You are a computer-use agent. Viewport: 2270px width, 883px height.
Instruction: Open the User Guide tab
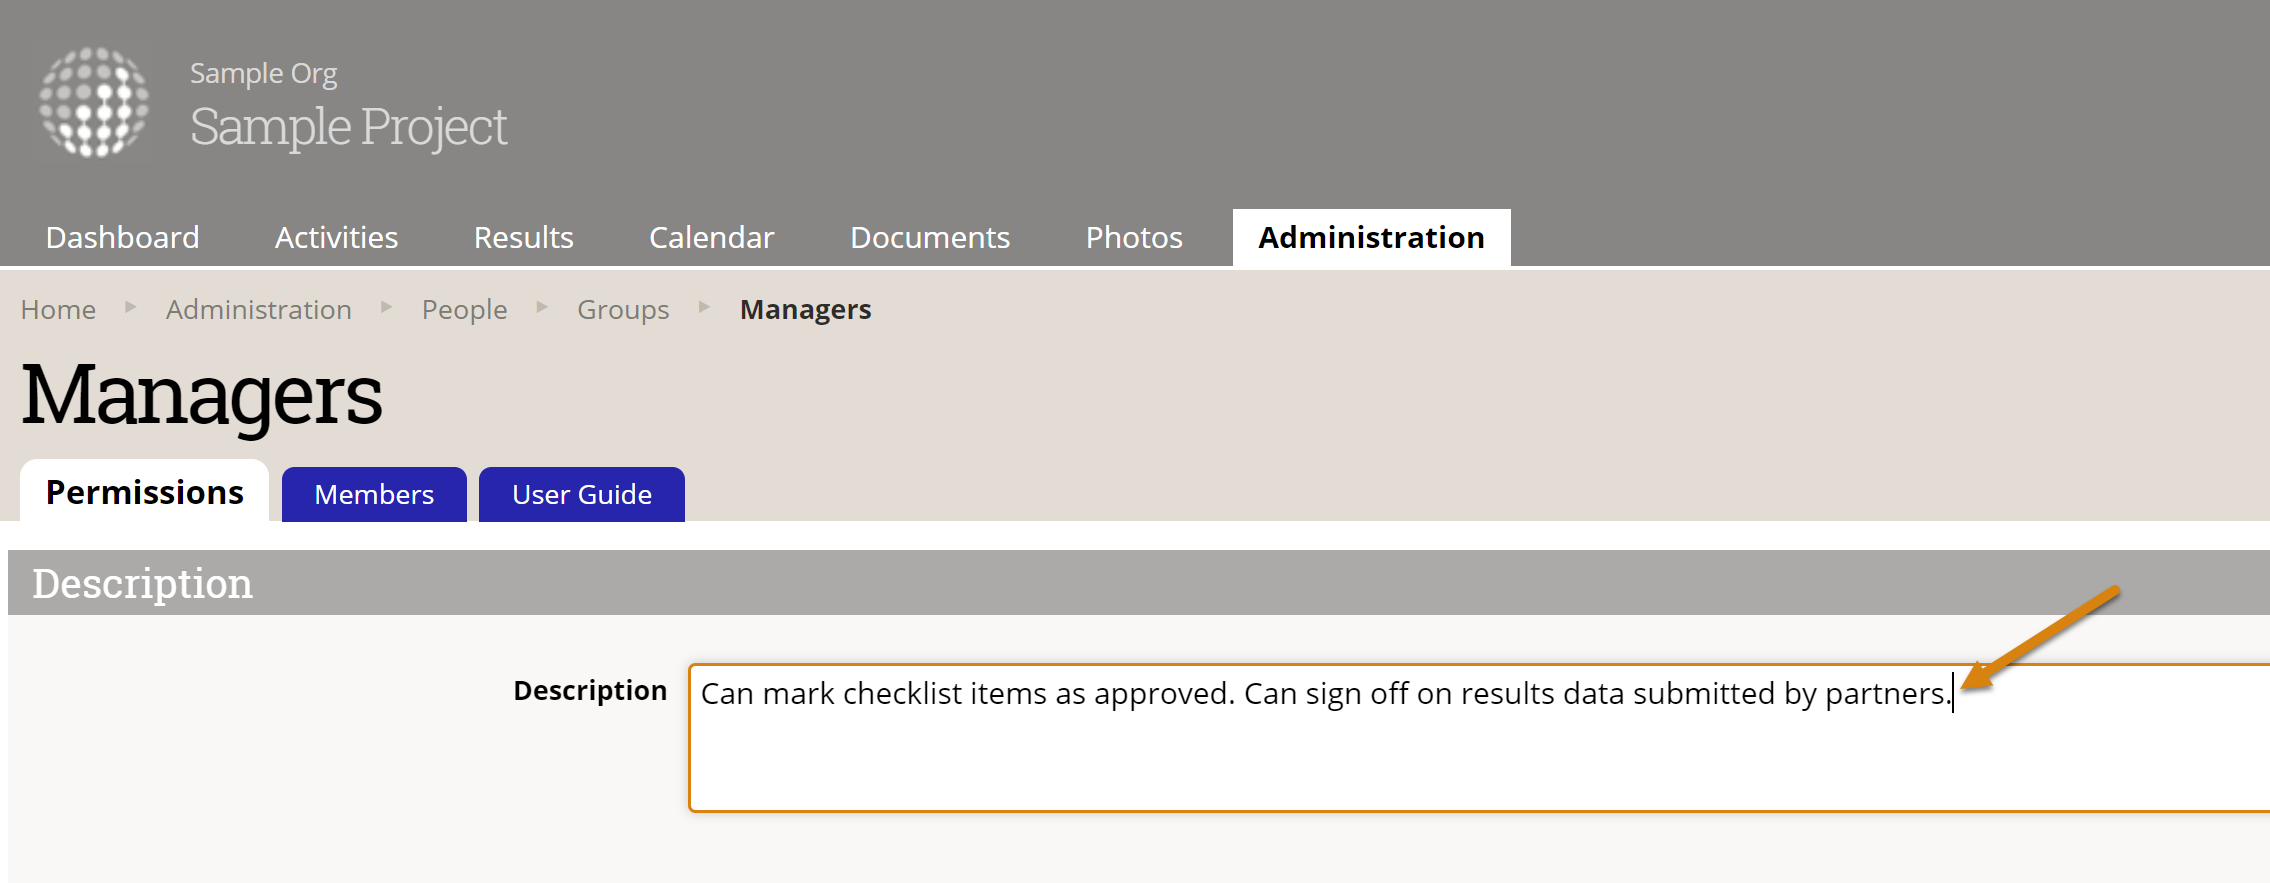(x=581, y=495)
